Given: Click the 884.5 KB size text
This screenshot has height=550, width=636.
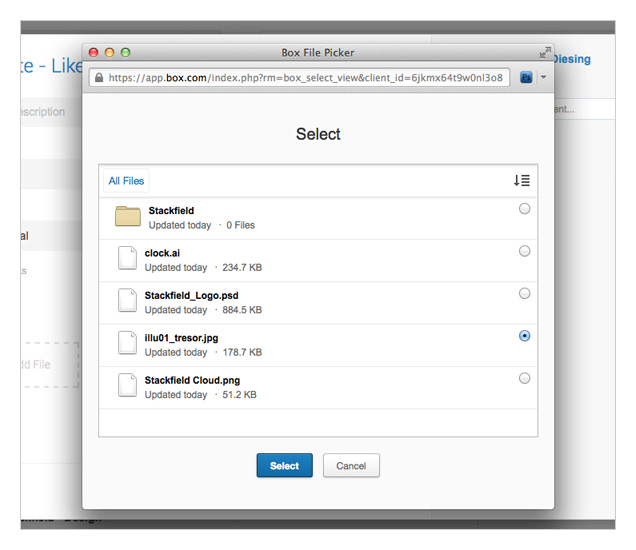Looking at the screenshot, I should [x=242, y=310].
